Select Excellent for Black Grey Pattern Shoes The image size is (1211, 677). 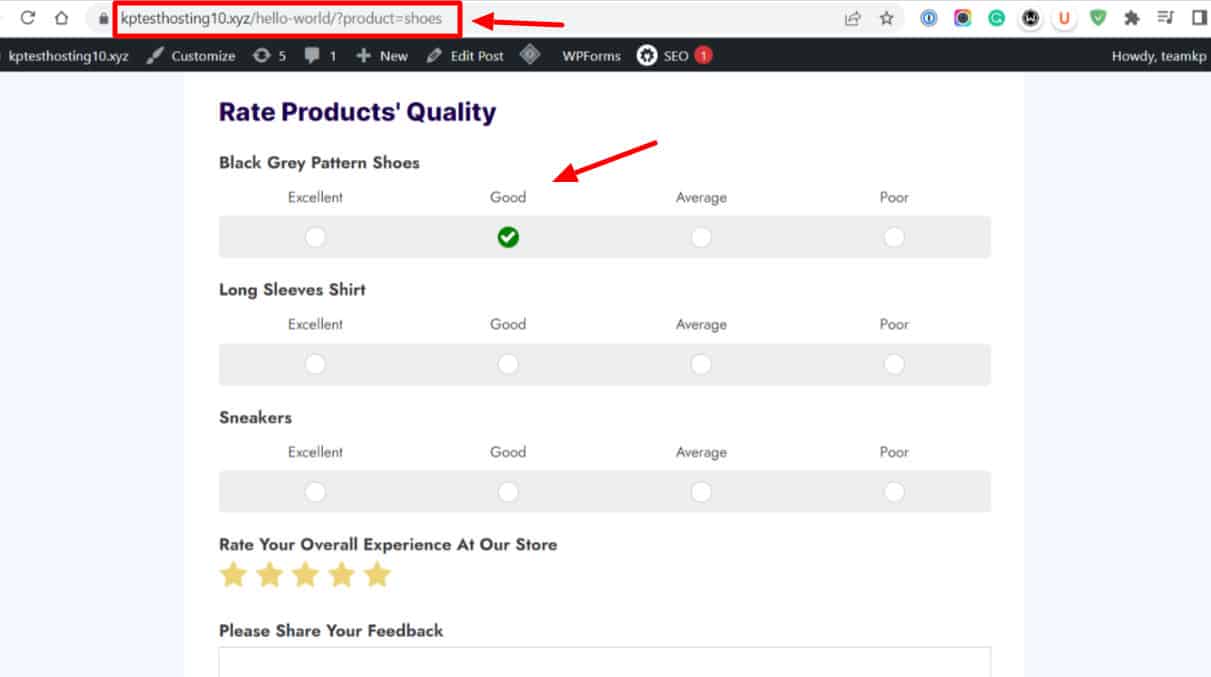click(315, 237)
